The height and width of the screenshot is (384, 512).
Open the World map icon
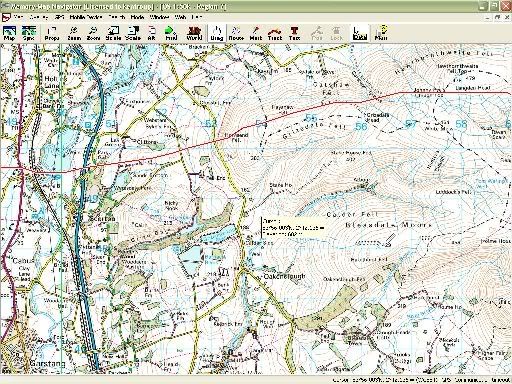(194, 33)
